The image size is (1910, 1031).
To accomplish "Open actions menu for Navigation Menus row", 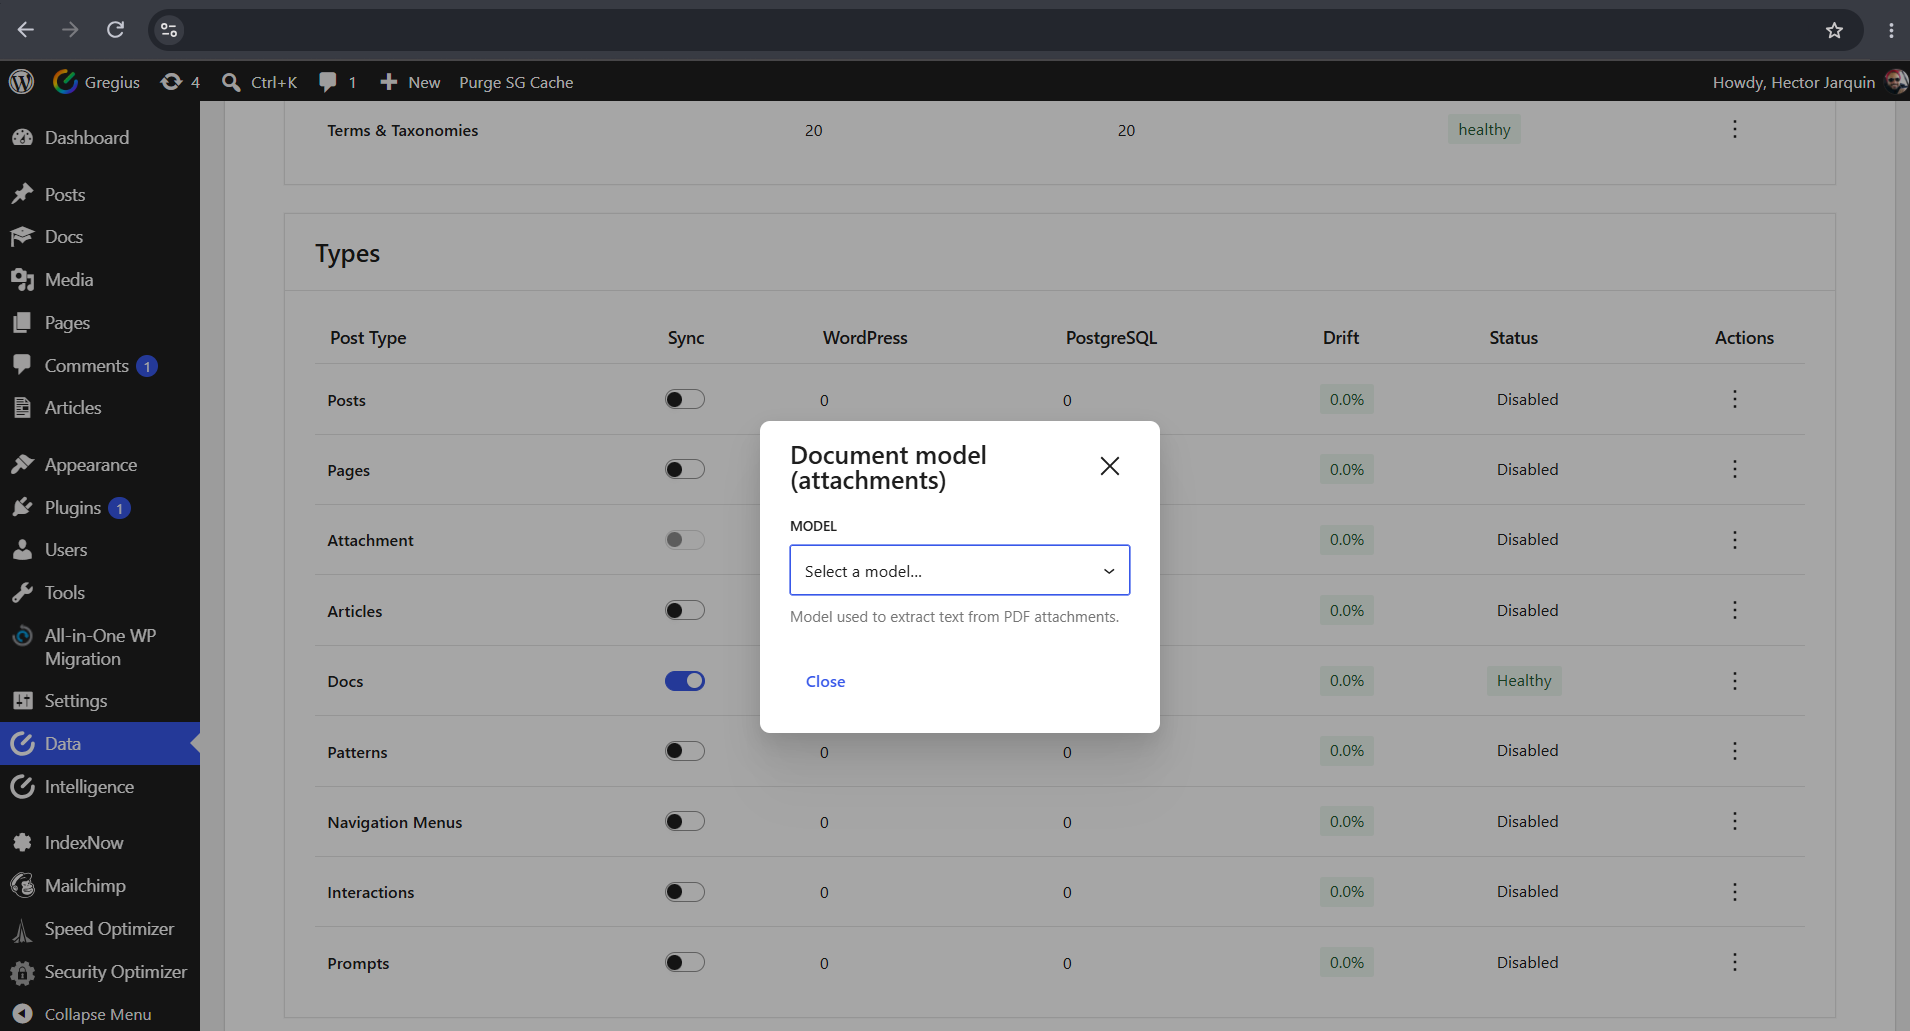I will point(1735,821).
